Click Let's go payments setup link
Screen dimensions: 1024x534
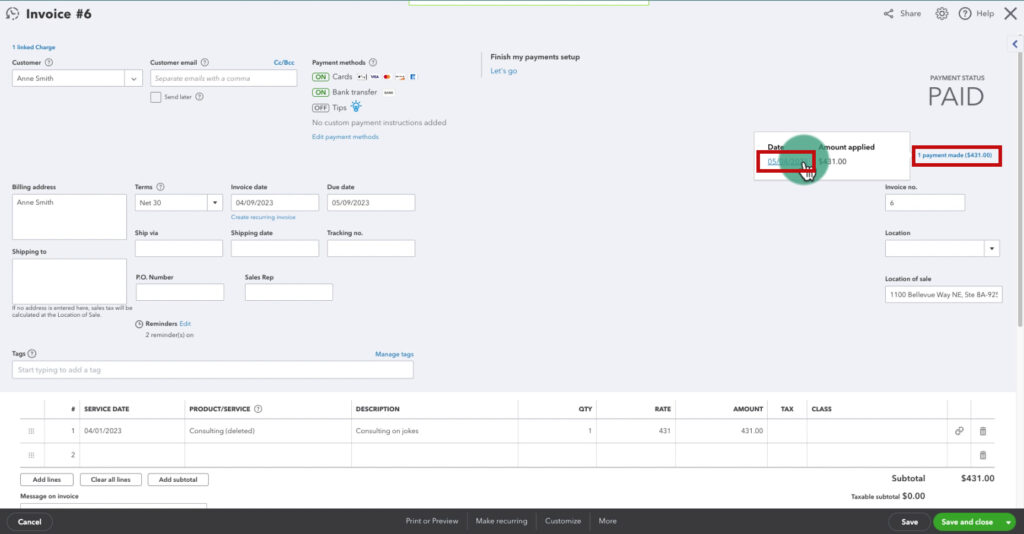[x=504, y=71]
